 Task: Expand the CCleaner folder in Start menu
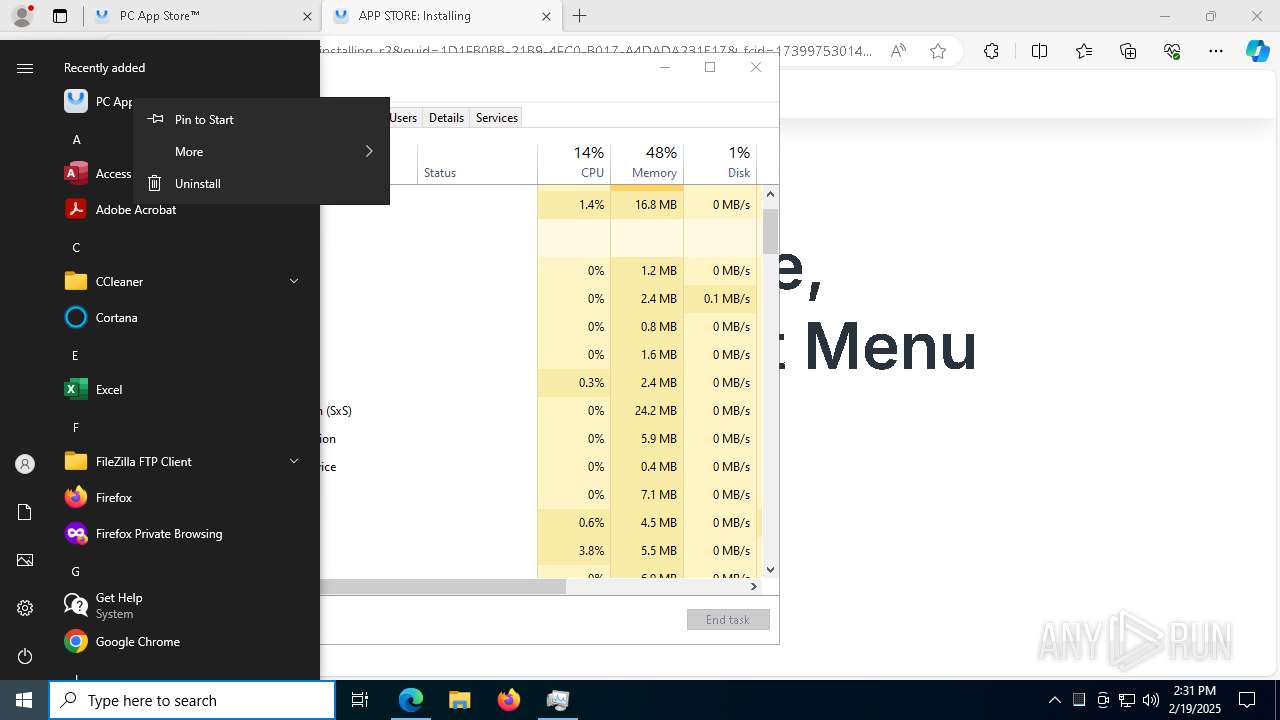click(294, 281)
